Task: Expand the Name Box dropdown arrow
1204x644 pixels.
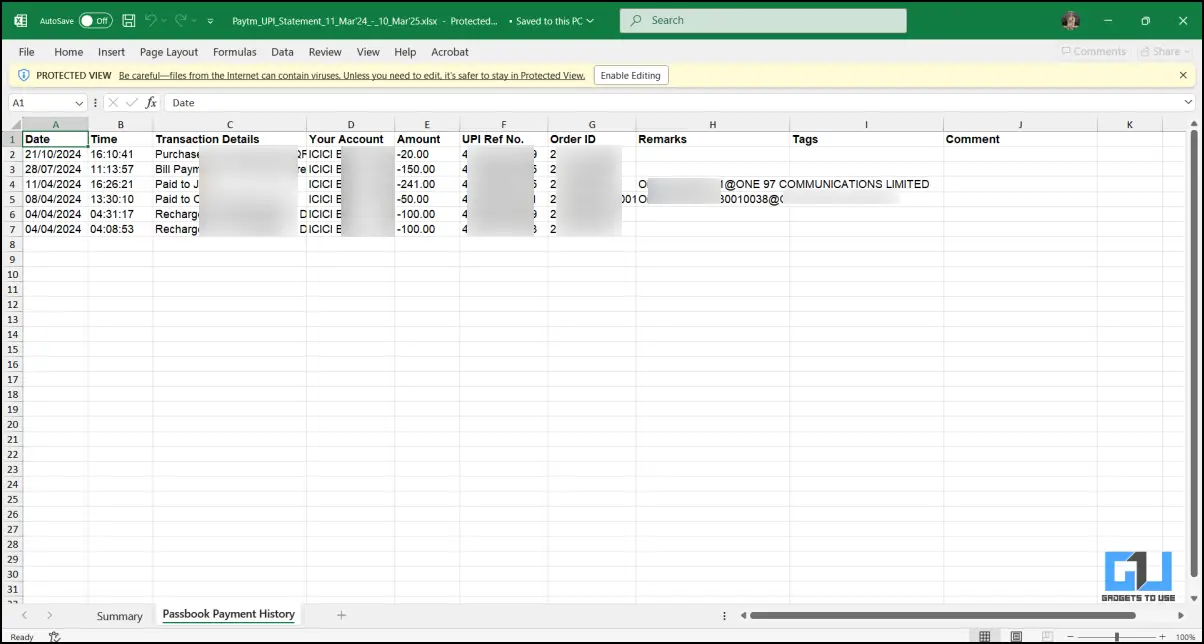Action: 79,103
